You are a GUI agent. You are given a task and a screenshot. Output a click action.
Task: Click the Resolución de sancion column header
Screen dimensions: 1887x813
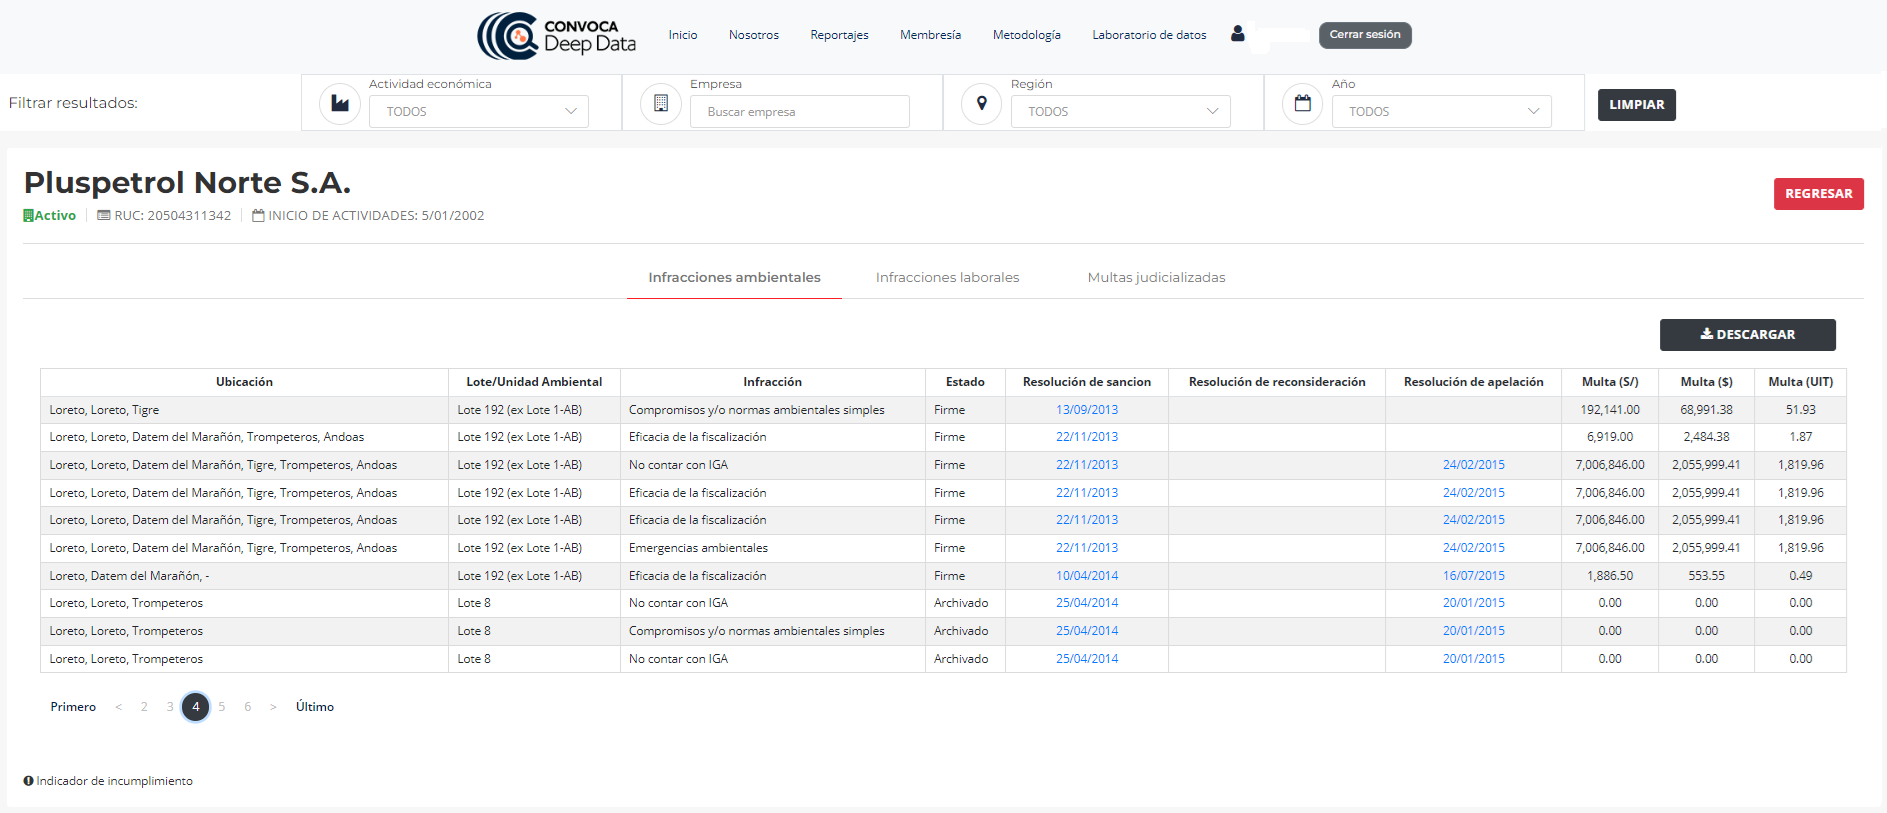[x=1087, y=382]
